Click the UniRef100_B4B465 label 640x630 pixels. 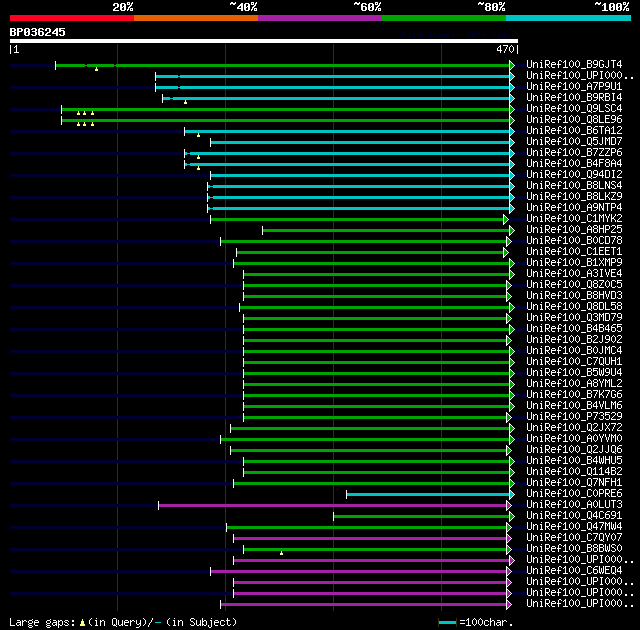pyautogui.click(x=574, y=328)
